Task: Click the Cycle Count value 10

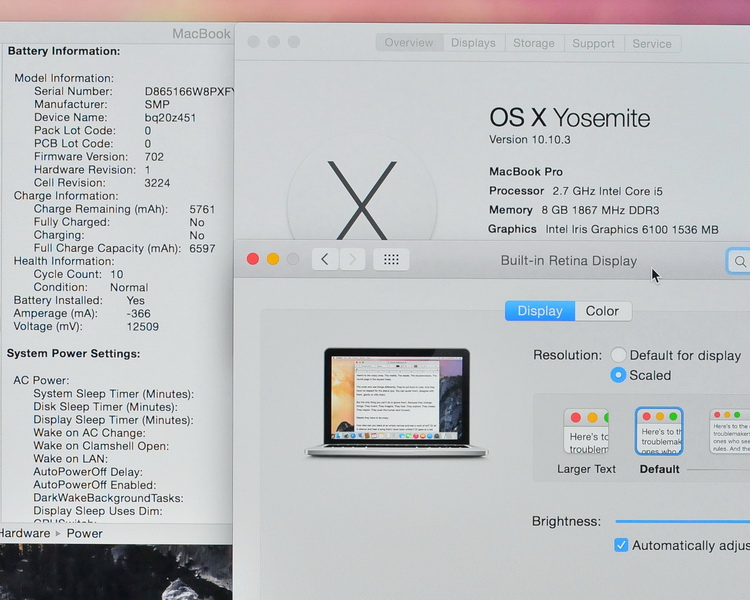Action: tap(117, 274)
